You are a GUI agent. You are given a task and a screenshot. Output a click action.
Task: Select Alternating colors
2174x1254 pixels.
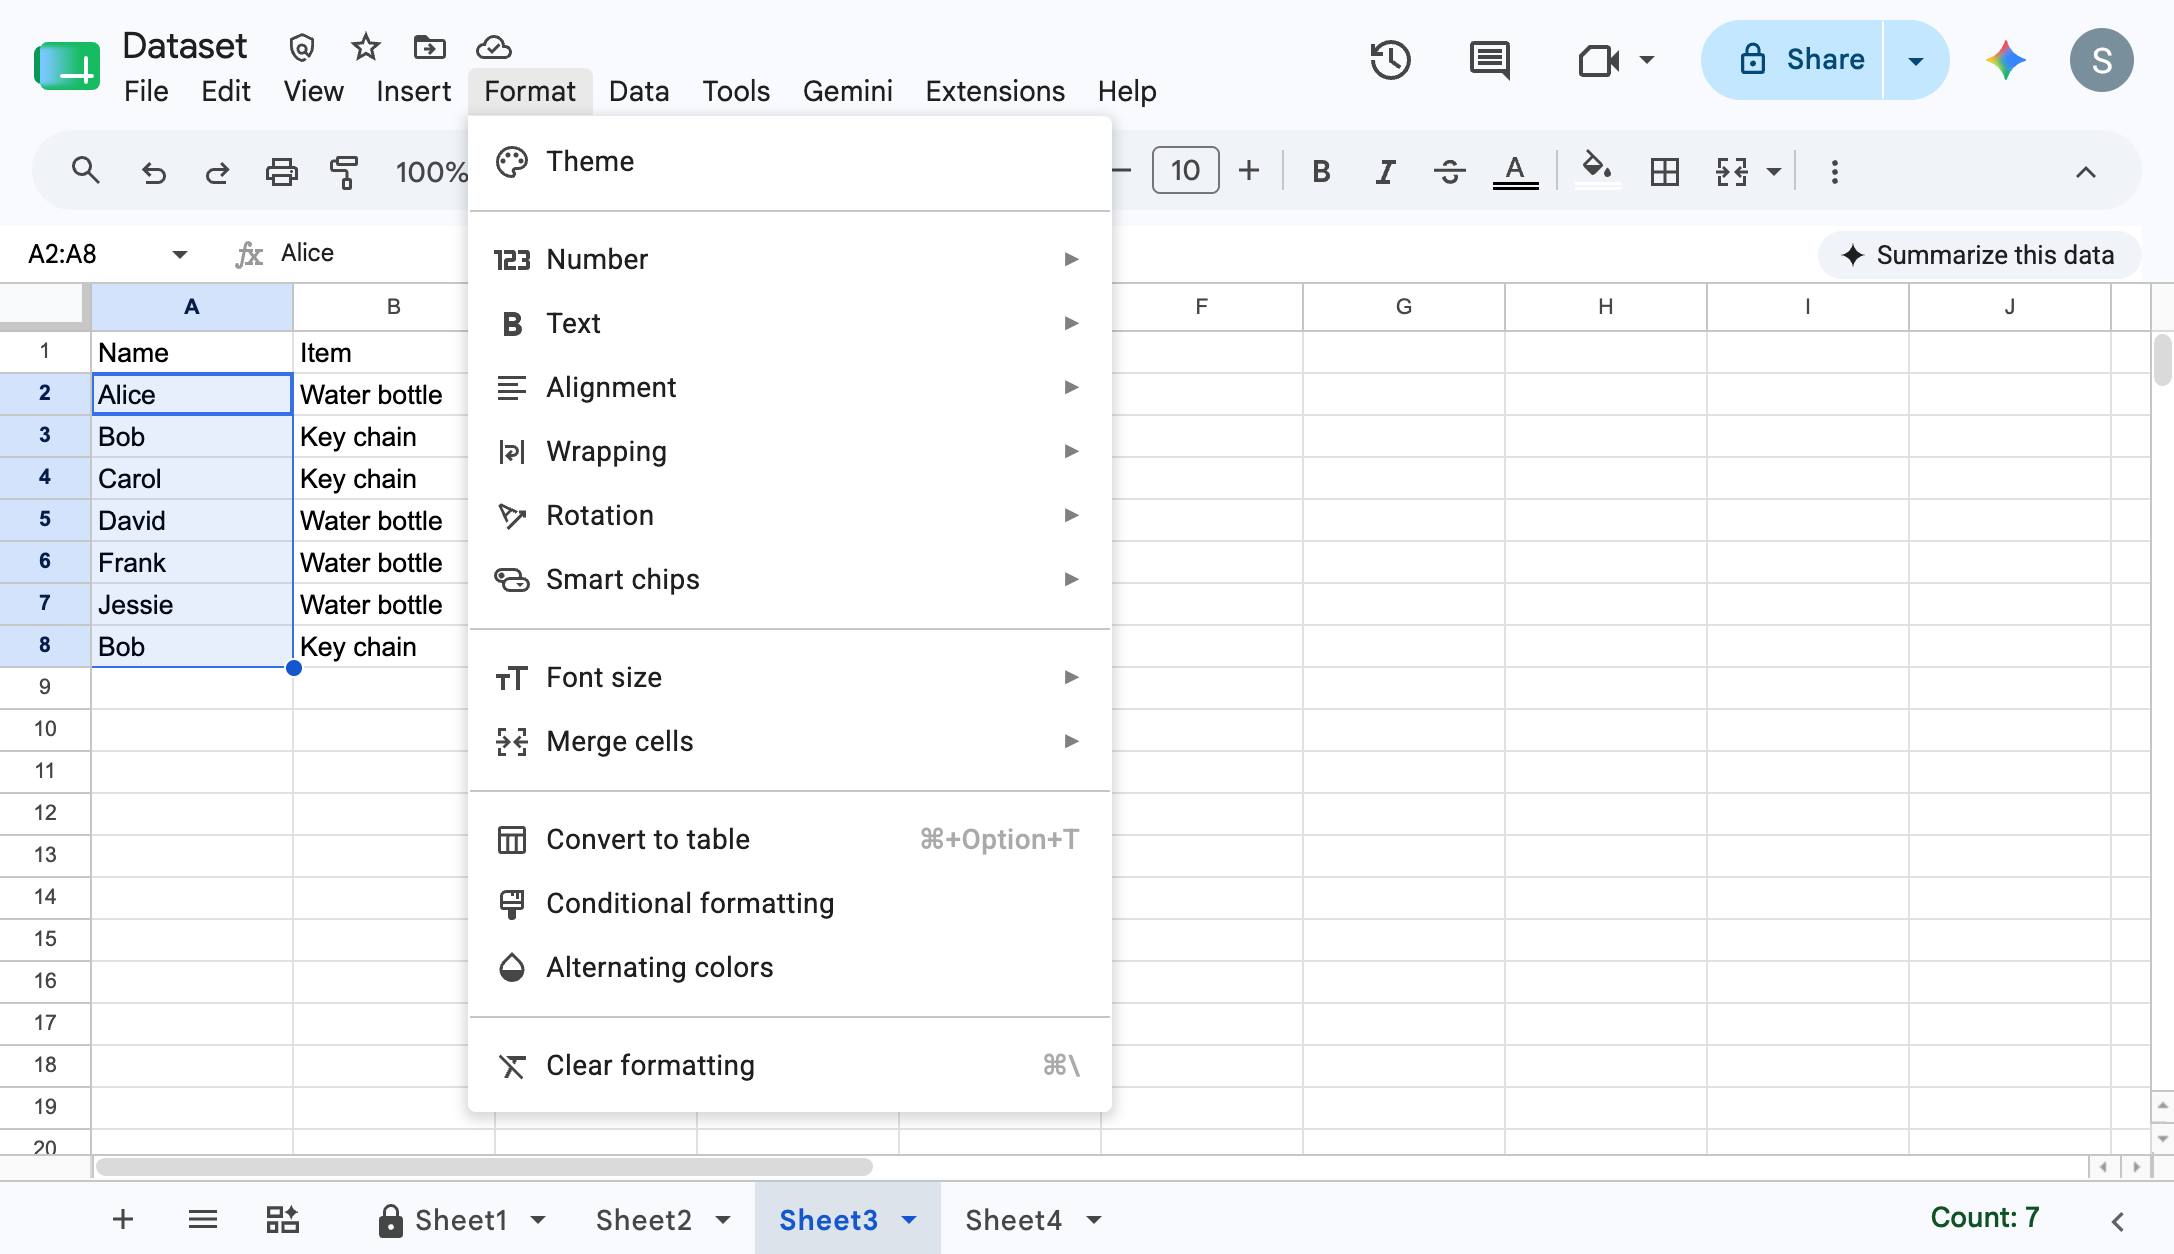pyautogui.click(x=790, y=967)
